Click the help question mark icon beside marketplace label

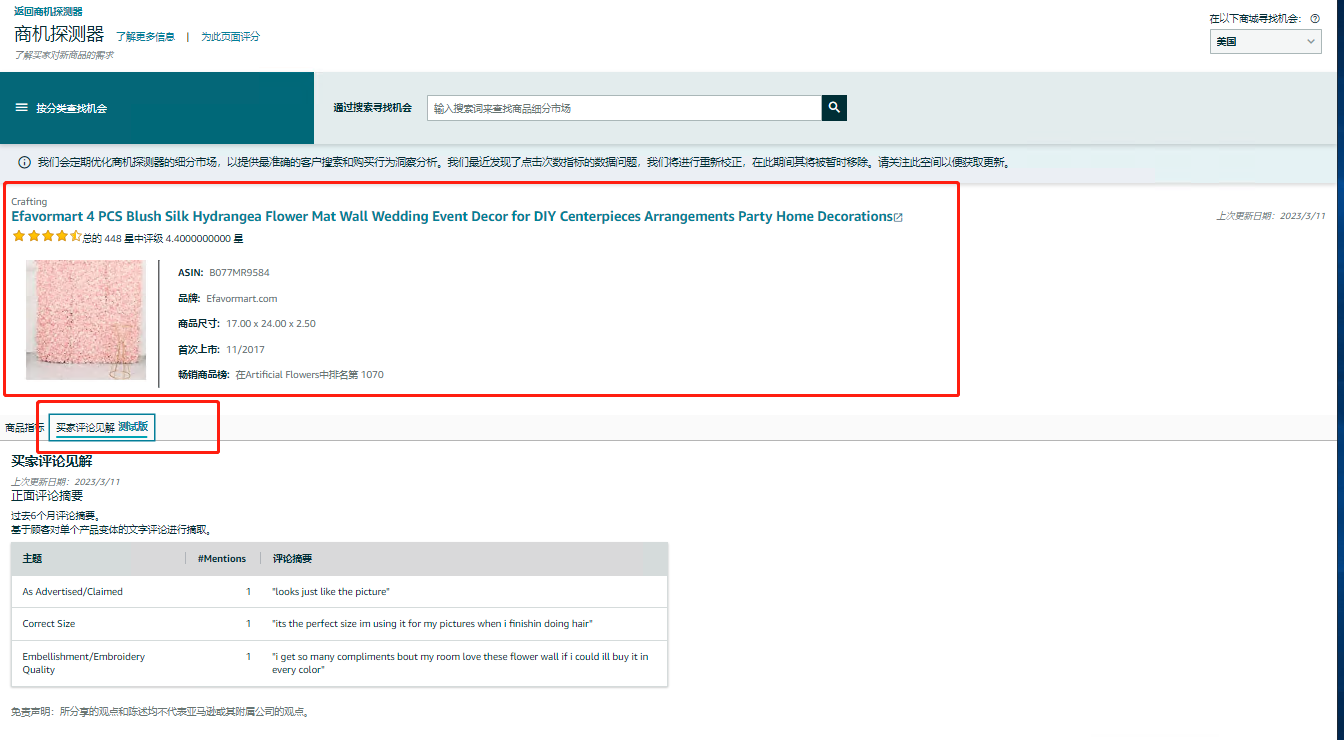pos(1315,19)
